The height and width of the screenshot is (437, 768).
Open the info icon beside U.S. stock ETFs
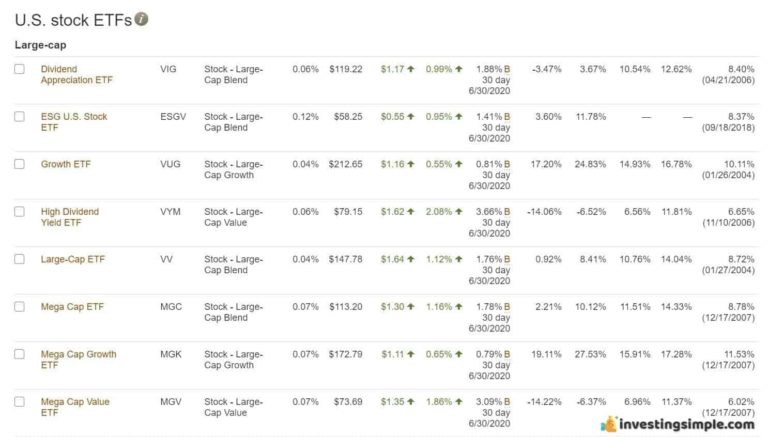(142, 19)
